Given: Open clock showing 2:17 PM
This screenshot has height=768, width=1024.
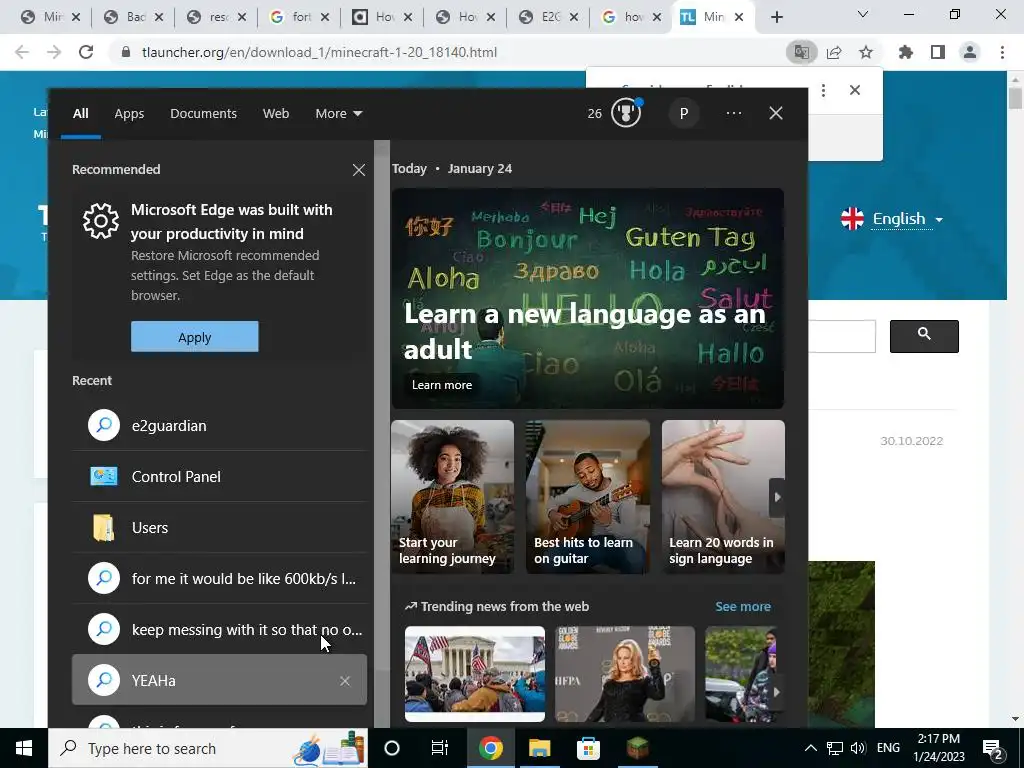Looking at the screenshot, I should tap(938, 748).
